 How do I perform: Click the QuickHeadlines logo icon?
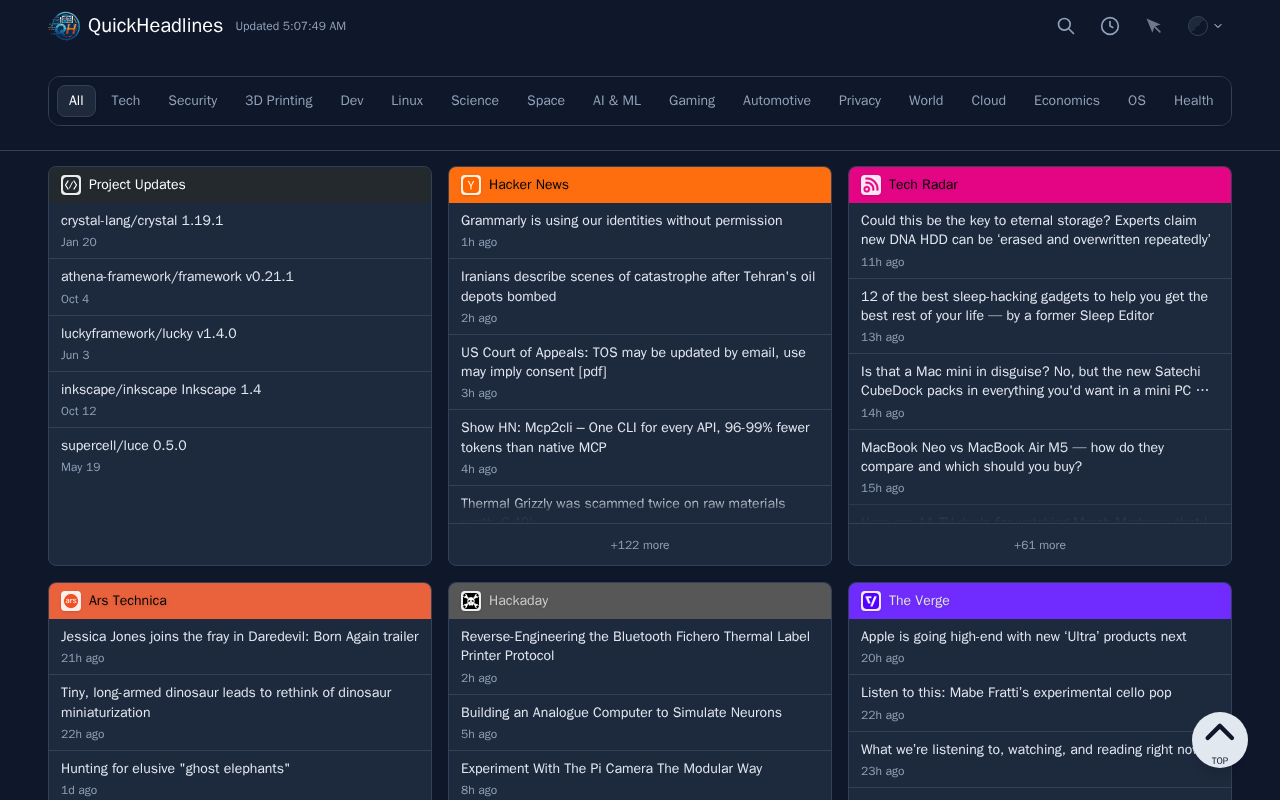point(65,26)
